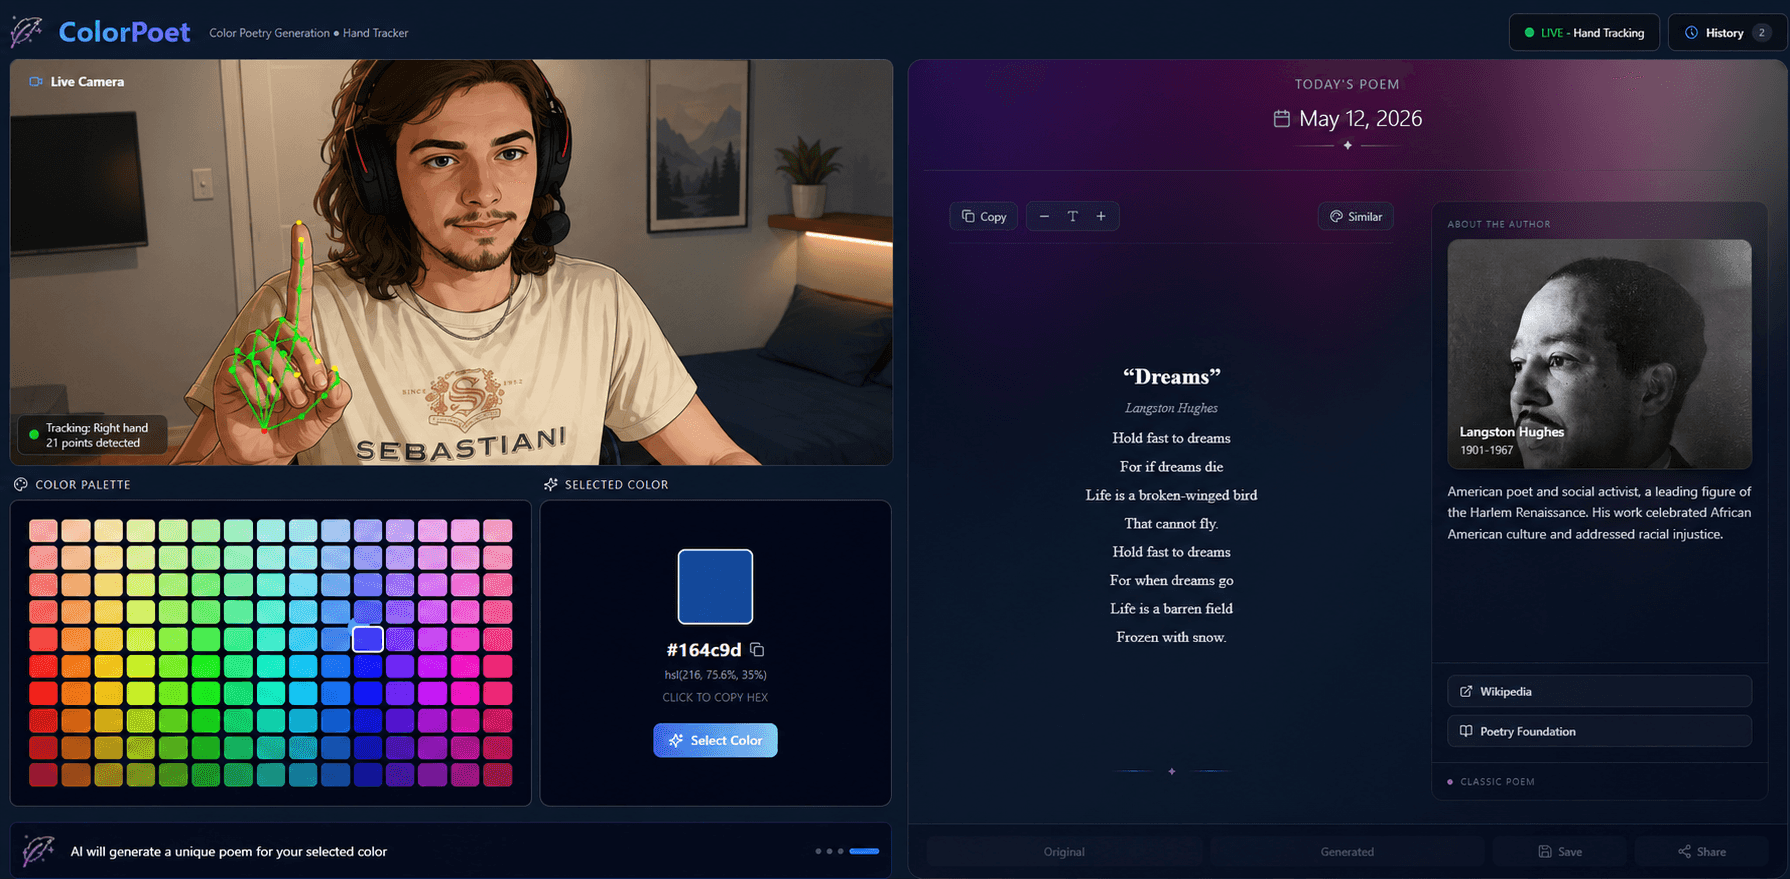Open the History panel
Viewport: 1790px width, 879px height.
pos(1727,33)
